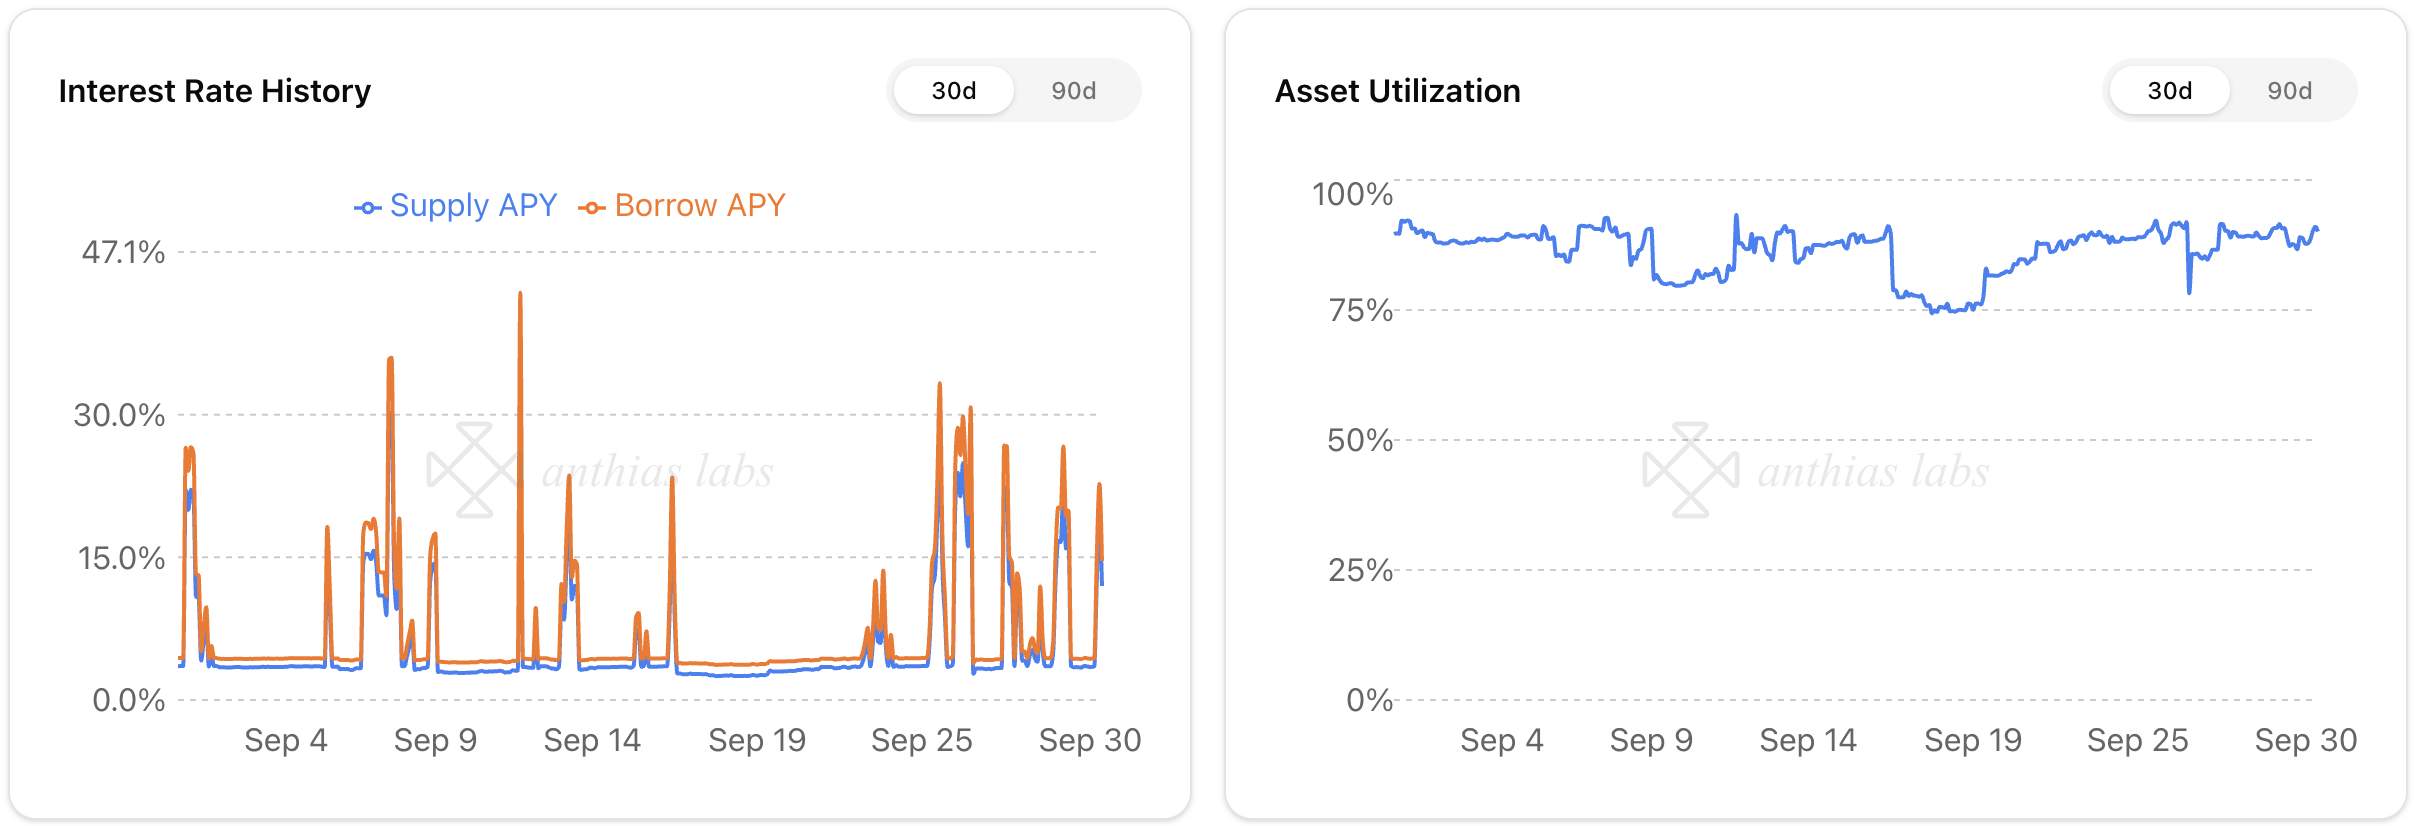The height and width of the screenshot is (826, 2414).
Task: Switch Interest Rate History to 90d
Action: coord(1073,91)
